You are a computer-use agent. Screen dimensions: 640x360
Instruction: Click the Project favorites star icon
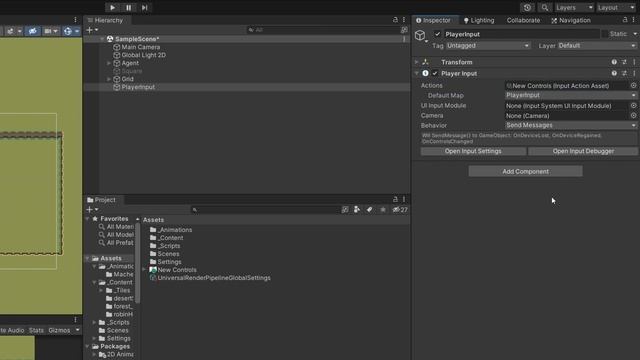pyautogui.click(x=383, y=209)
